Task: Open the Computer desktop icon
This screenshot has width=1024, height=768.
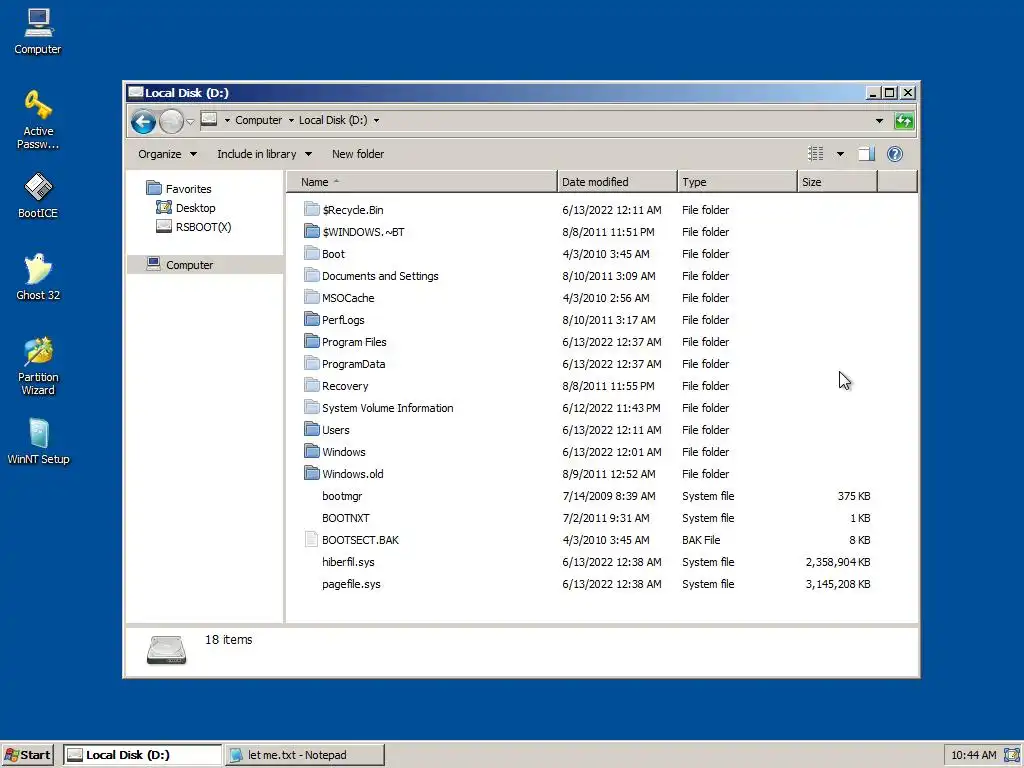Action: 38,31
